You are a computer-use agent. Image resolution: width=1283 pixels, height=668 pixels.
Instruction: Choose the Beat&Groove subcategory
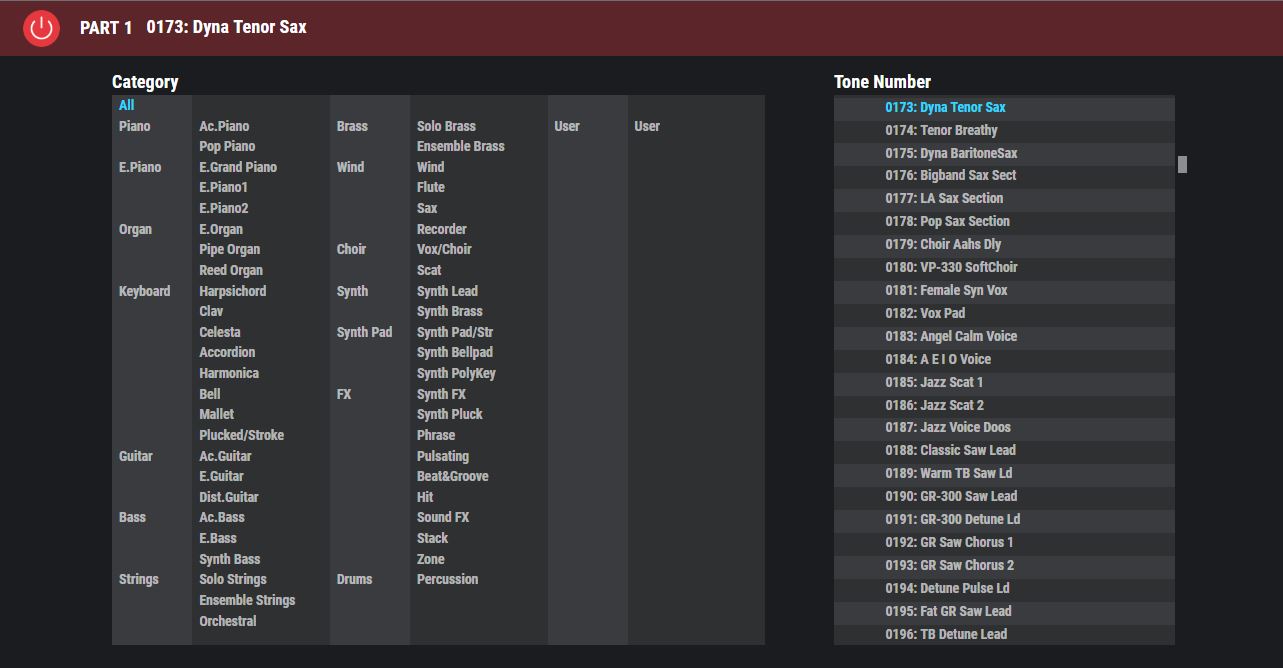452,476
